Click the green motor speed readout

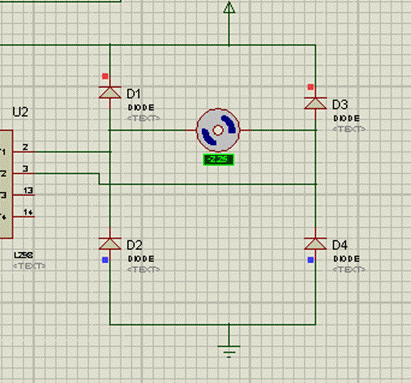[218, 160]
